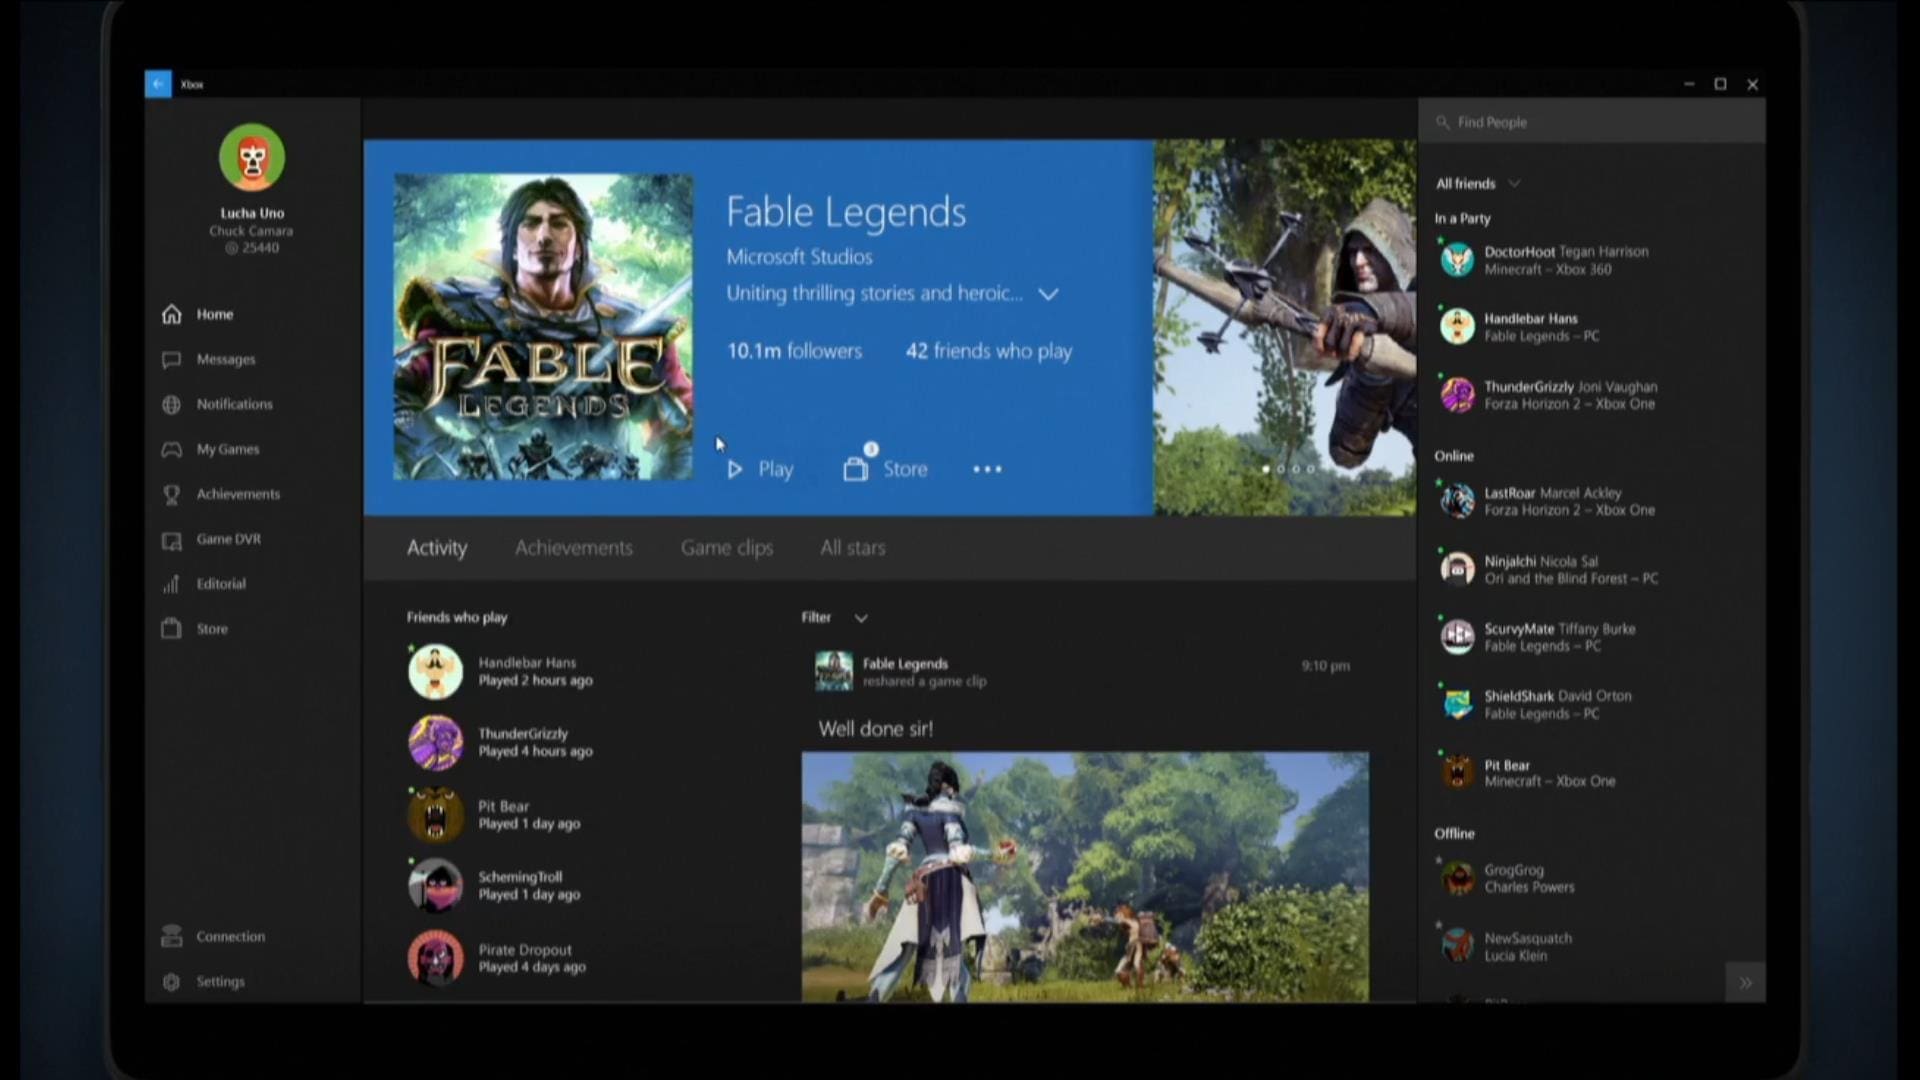Open Notifications globe icon

pyautogui.click(x=172, y=404)
